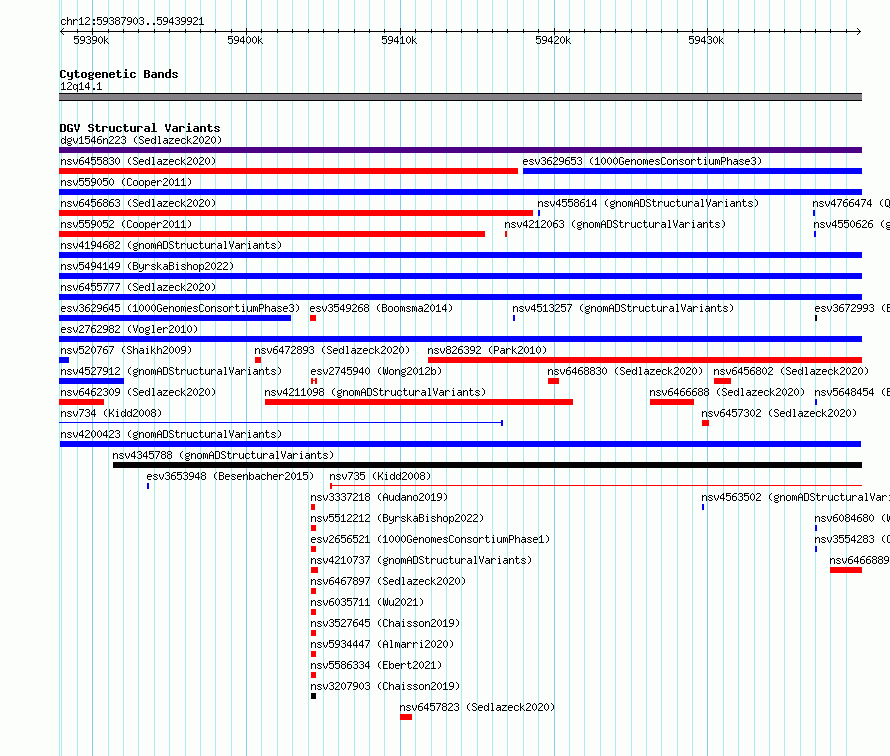Select the red nsv6466688 variant bar

click(672, 402)
